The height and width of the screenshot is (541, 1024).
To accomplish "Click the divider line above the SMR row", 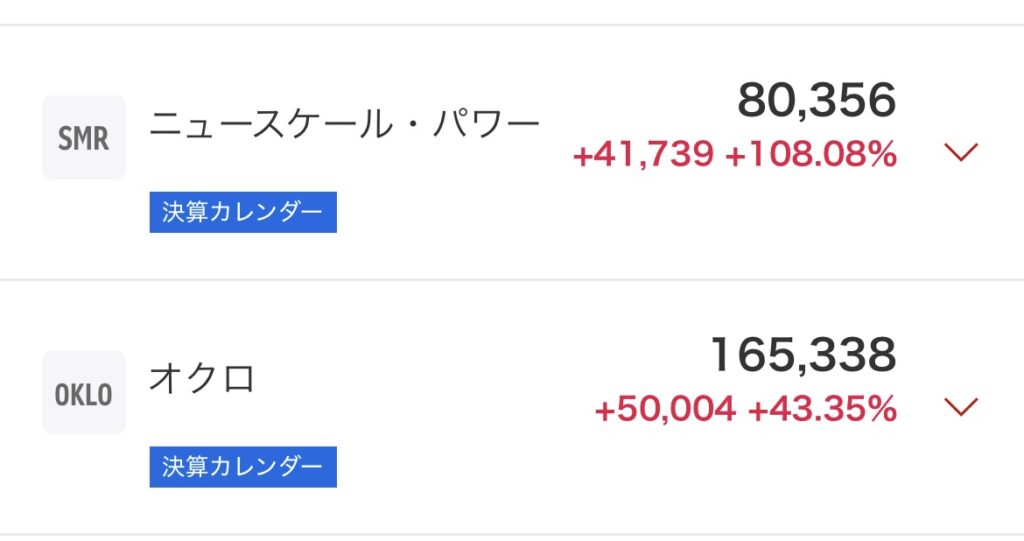I will click(512, 25).
